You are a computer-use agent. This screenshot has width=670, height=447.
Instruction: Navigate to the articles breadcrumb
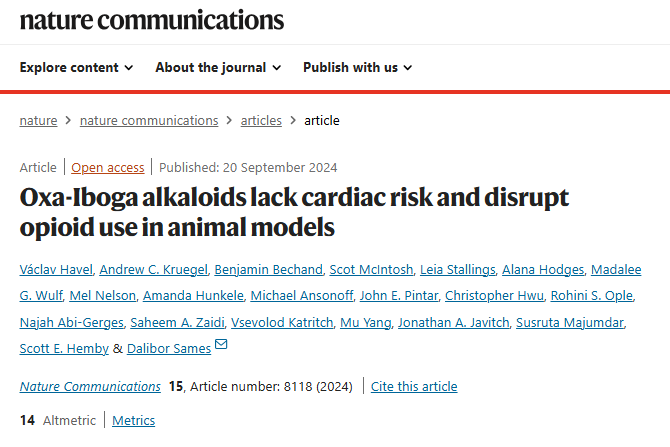pos(261,121)
